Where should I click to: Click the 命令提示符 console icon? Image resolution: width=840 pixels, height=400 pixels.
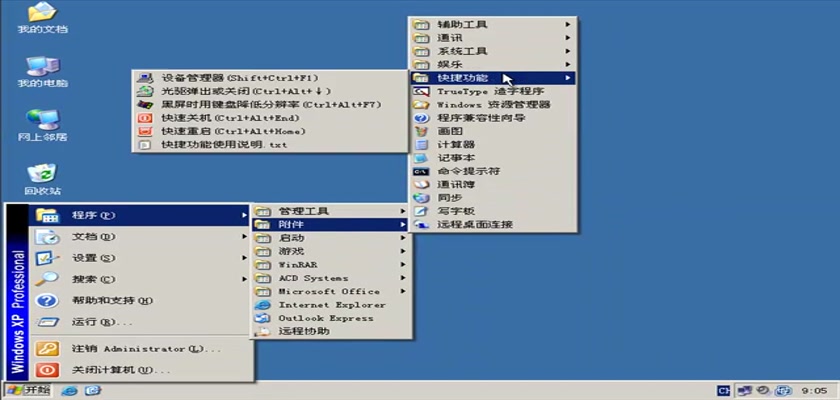(422, 171)
